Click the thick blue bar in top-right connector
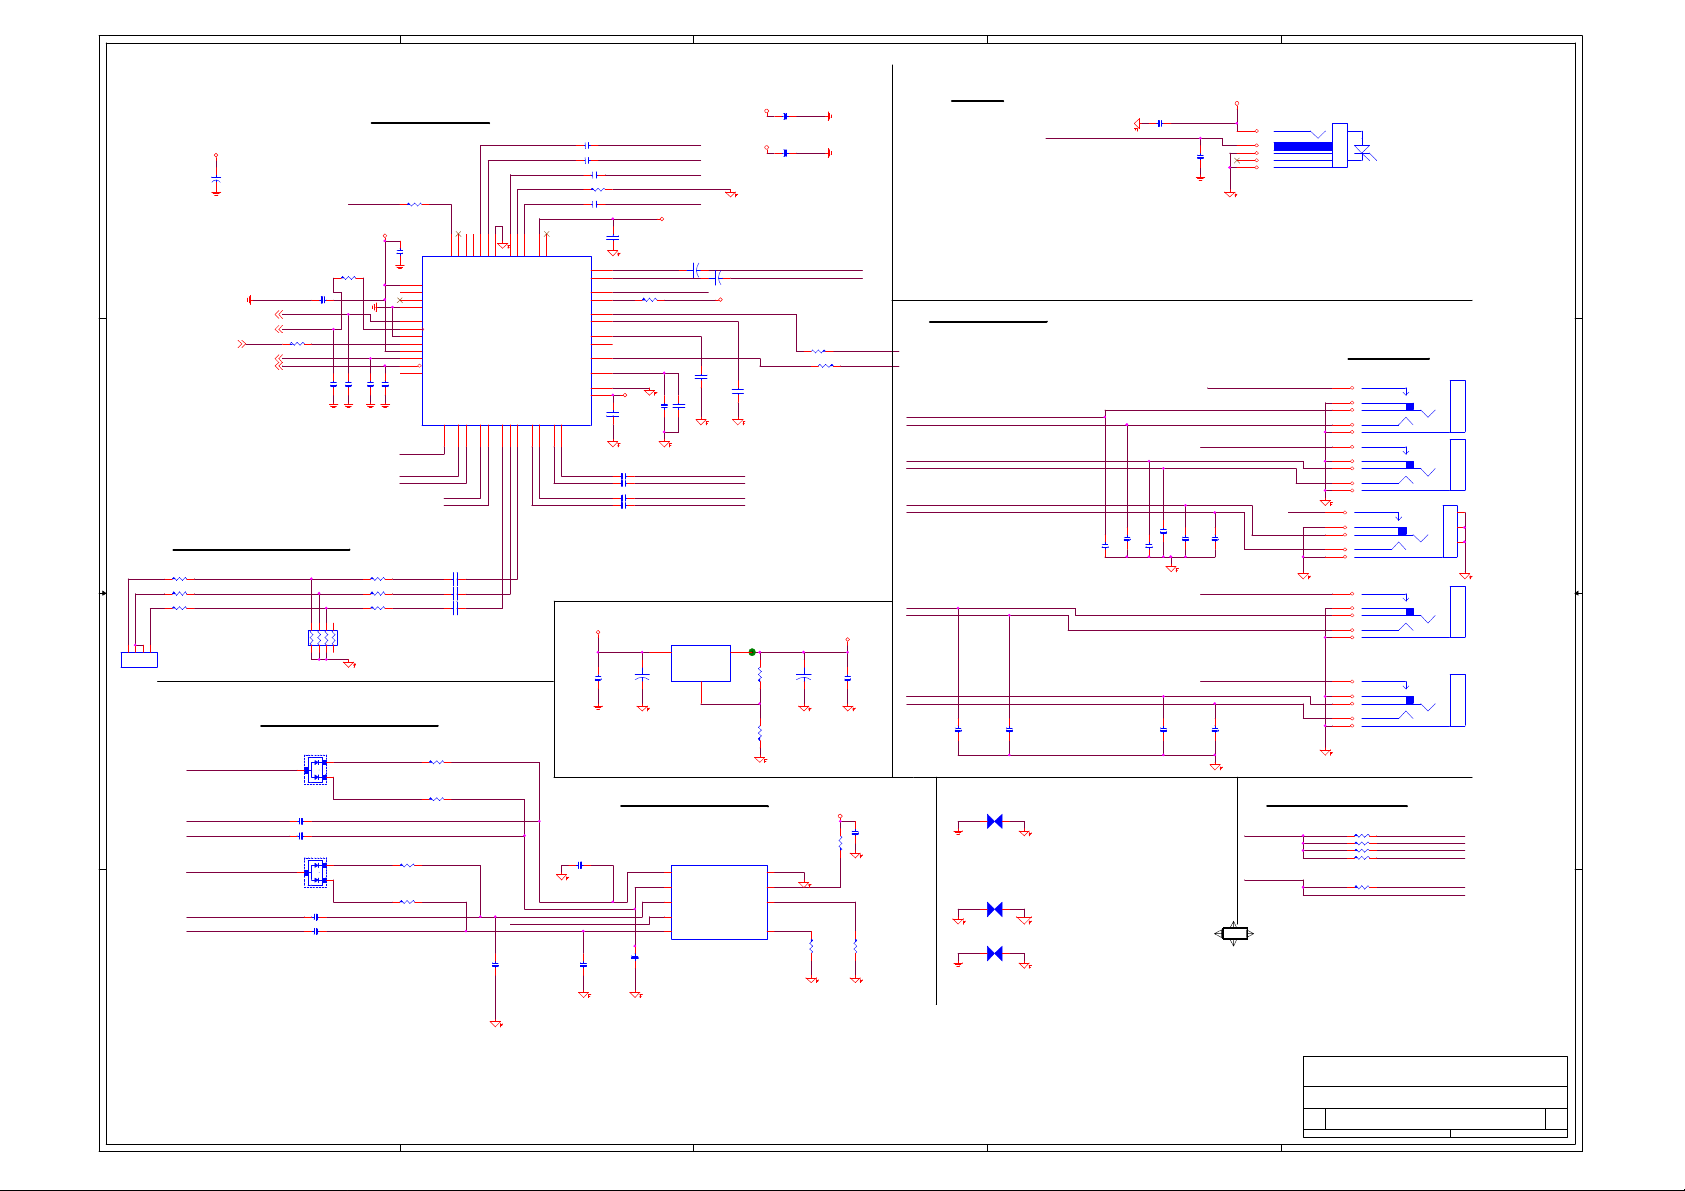 coord(1302,147)
